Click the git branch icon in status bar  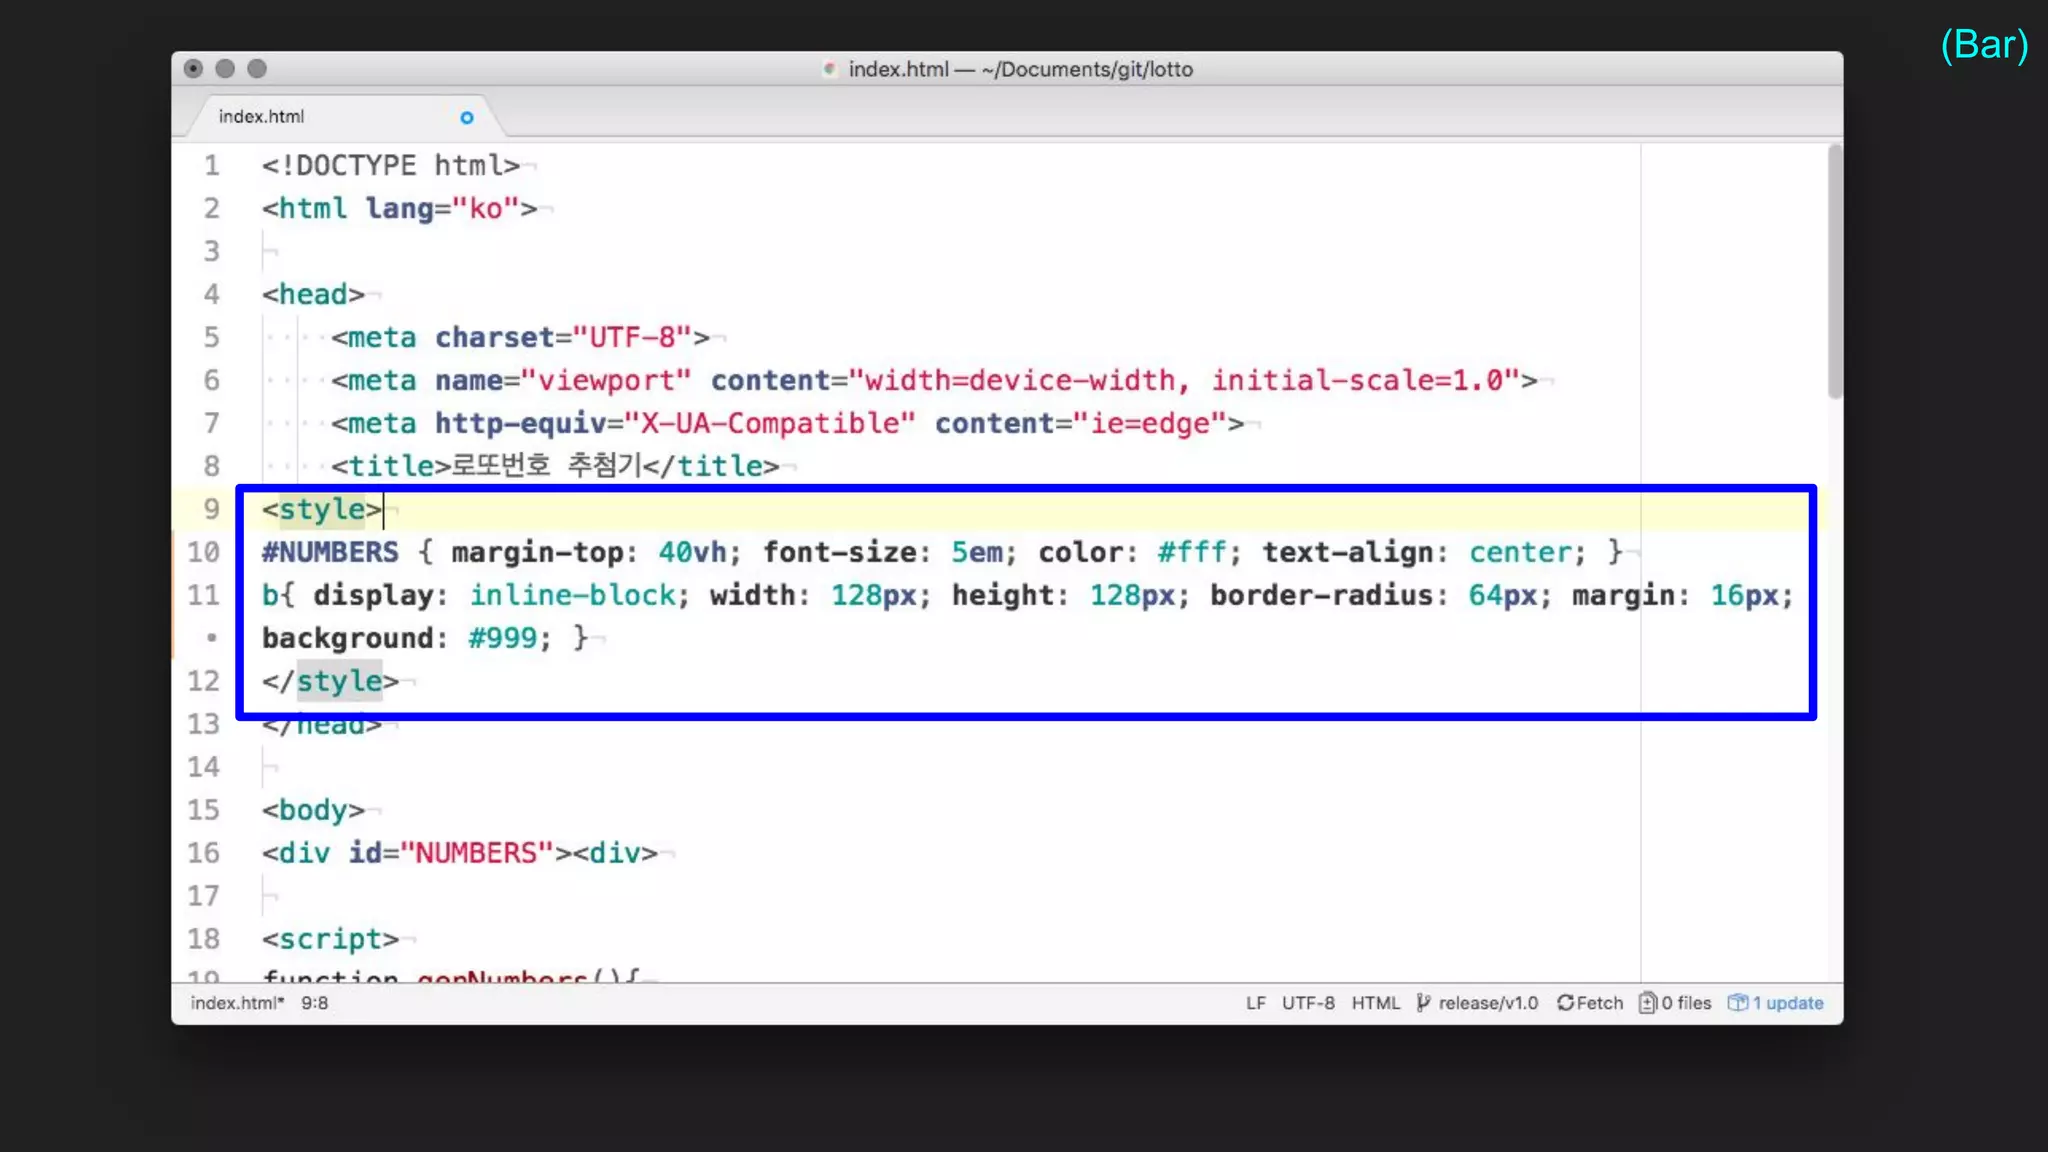[x=1423, y=1003]
